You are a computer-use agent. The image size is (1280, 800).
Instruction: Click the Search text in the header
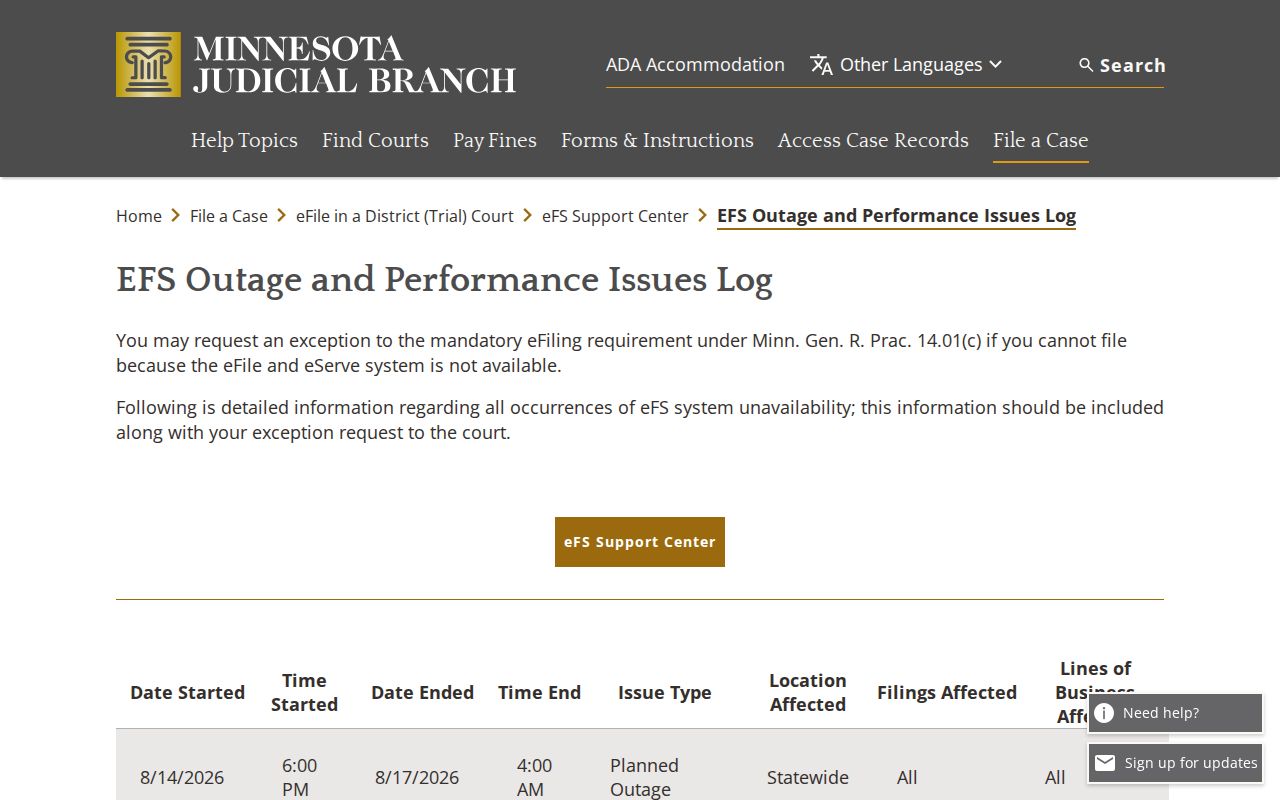click(x=1133, y=65)
